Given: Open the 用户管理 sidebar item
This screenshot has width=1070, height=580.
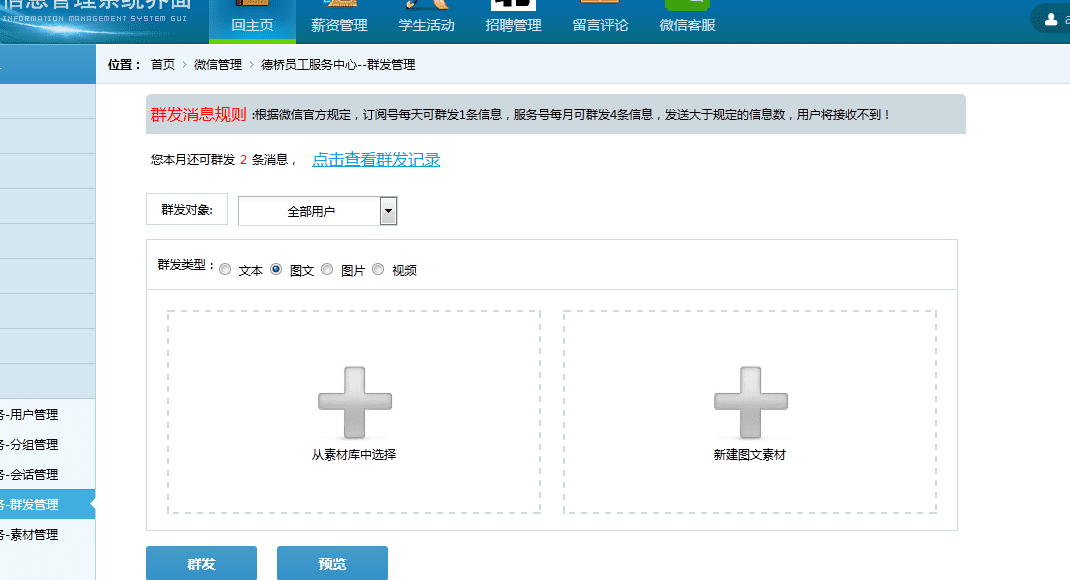Looking at the screenshot, I should [x=47, y=414].
